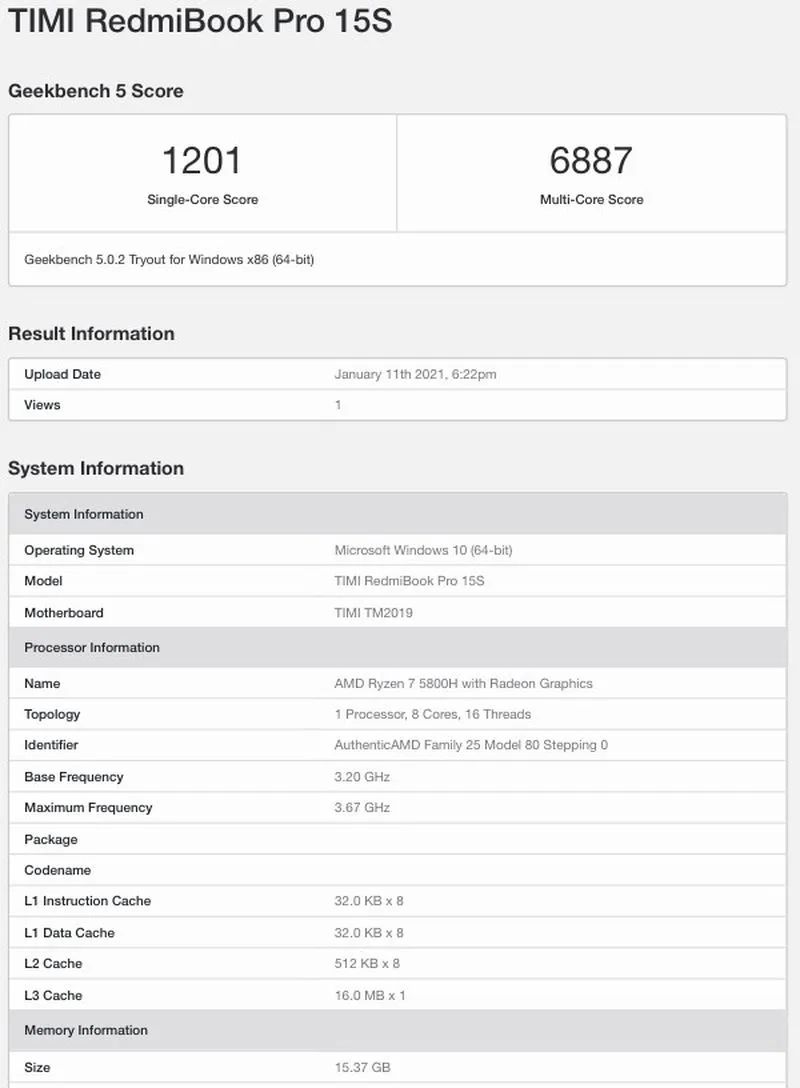Click the page title "TIMI RedmiBook Pro 15S"
The width and height of the screenshot is (800, 1088).
point(200,20)
